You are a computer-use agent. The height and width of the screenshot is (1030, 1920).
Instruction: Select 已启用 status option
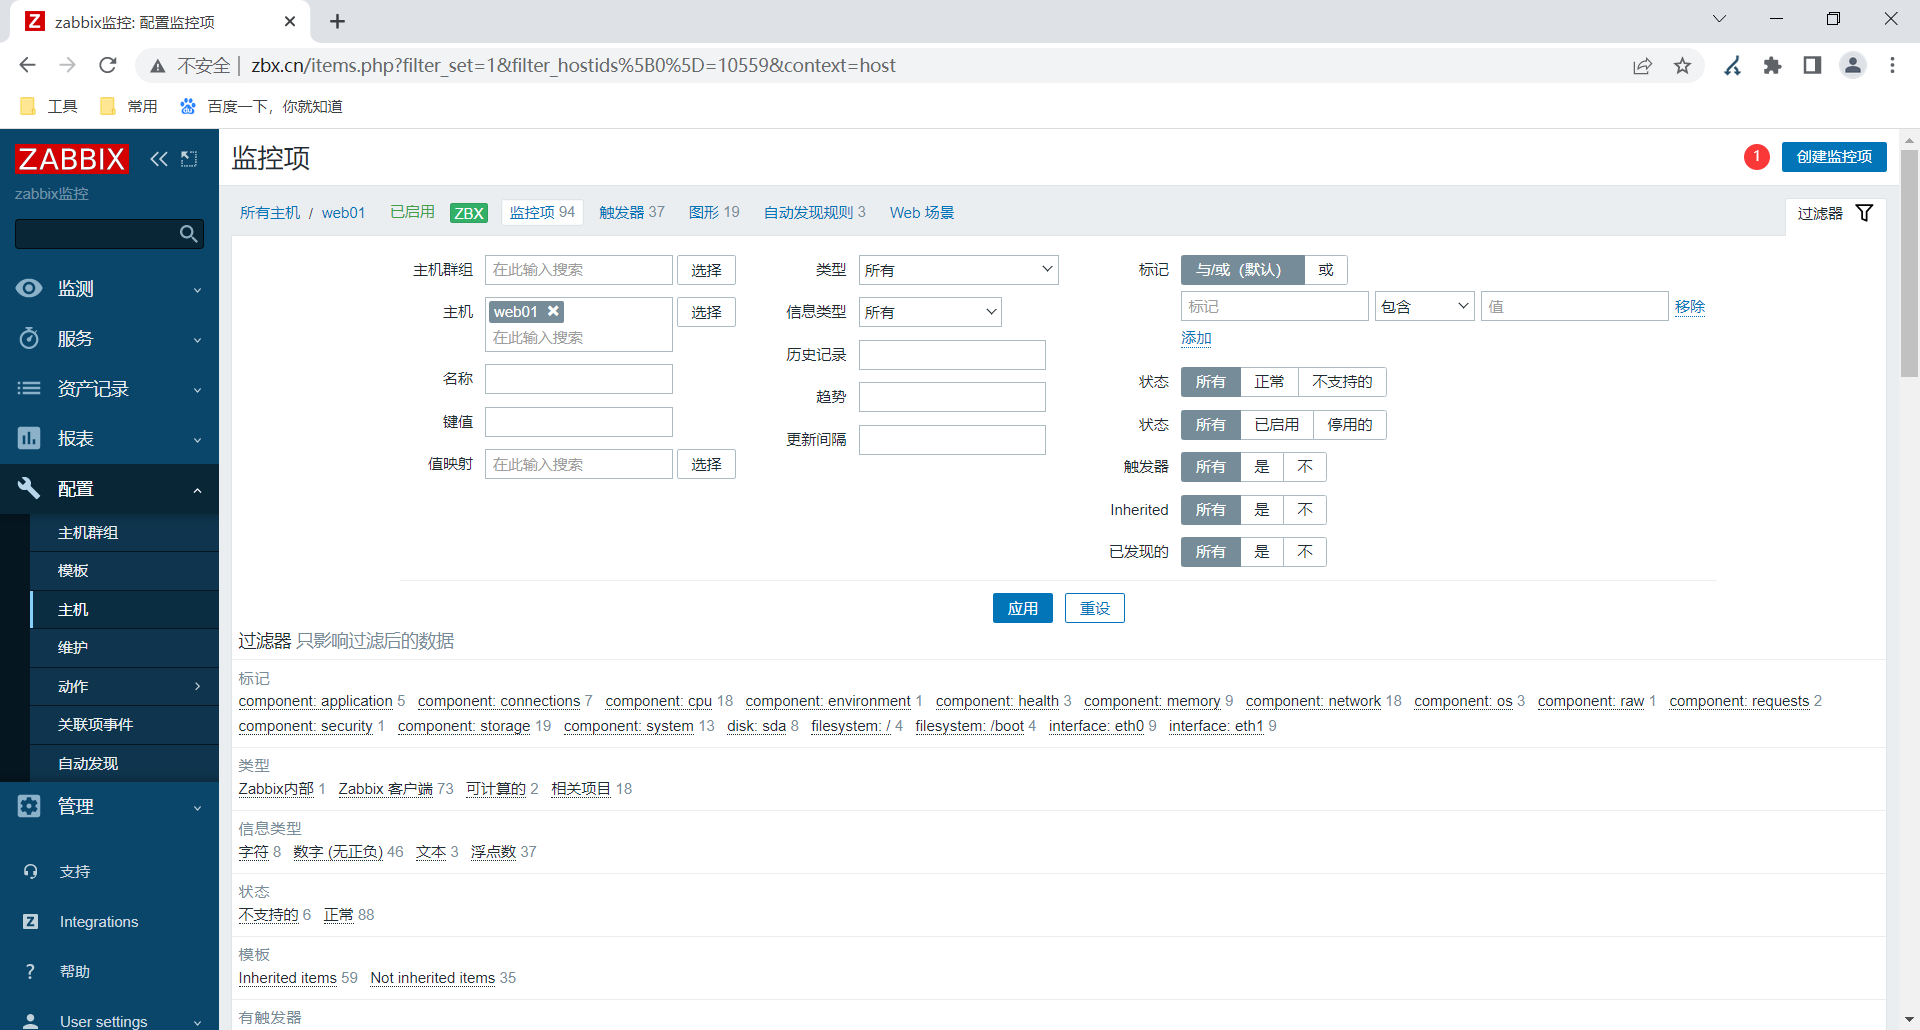click(1277, 425)
